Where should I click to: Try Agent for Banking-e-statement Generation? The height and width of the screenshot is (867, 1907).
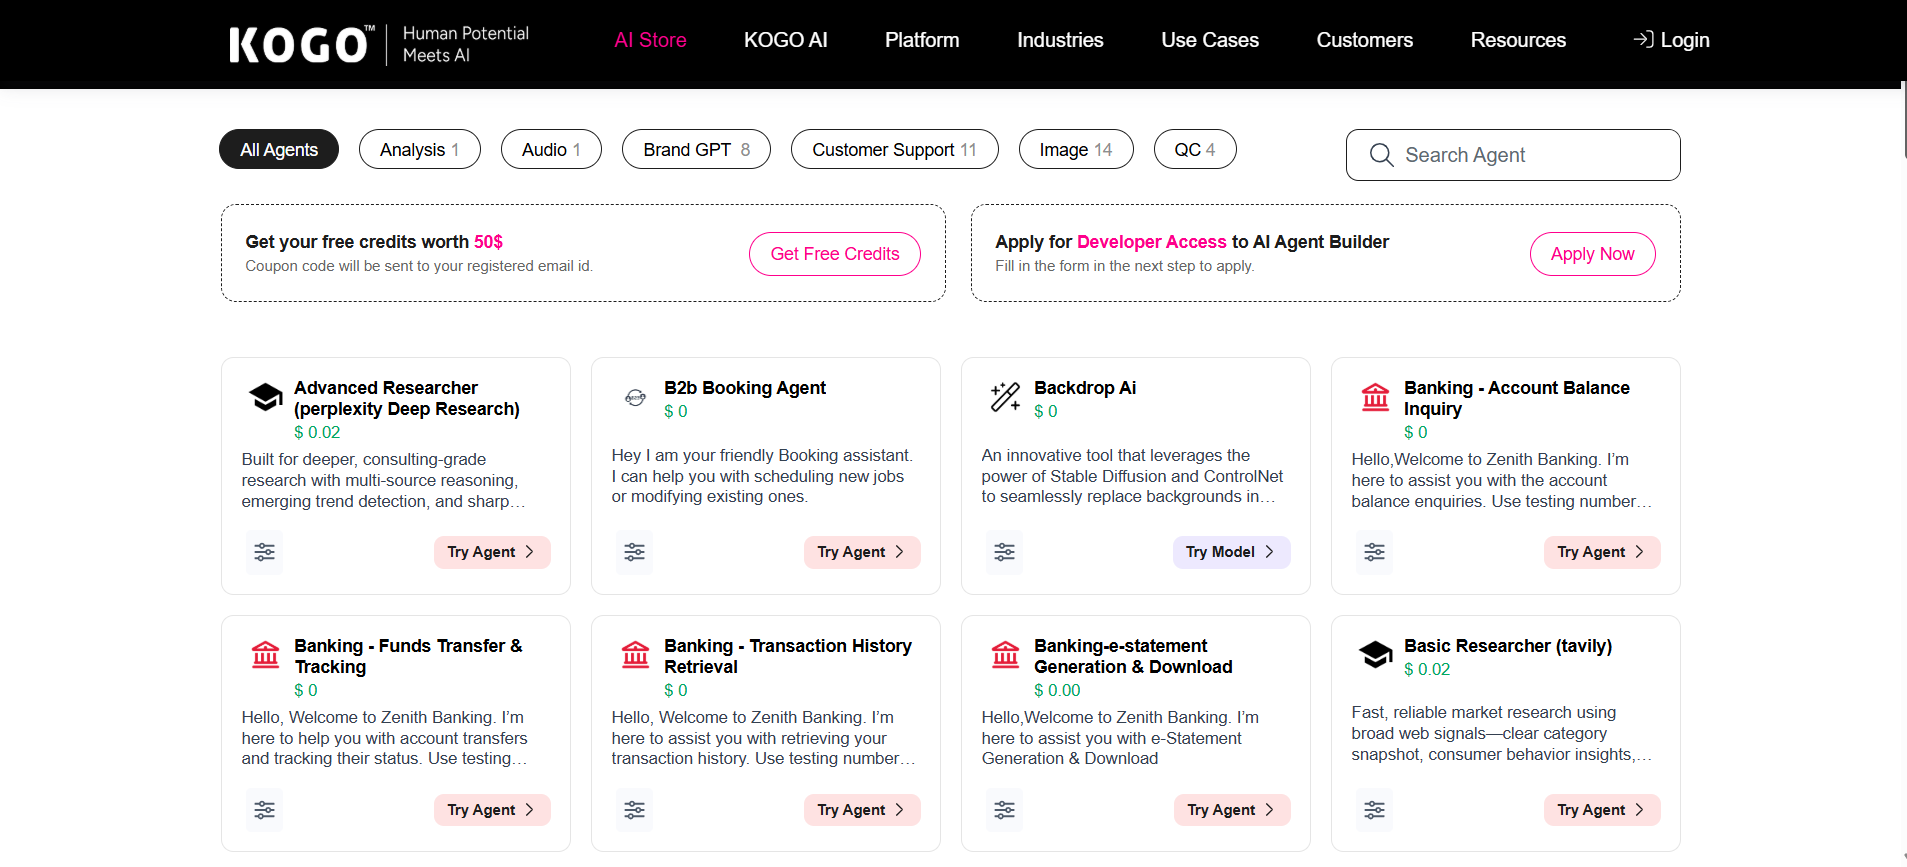(x=1232, y=810)
